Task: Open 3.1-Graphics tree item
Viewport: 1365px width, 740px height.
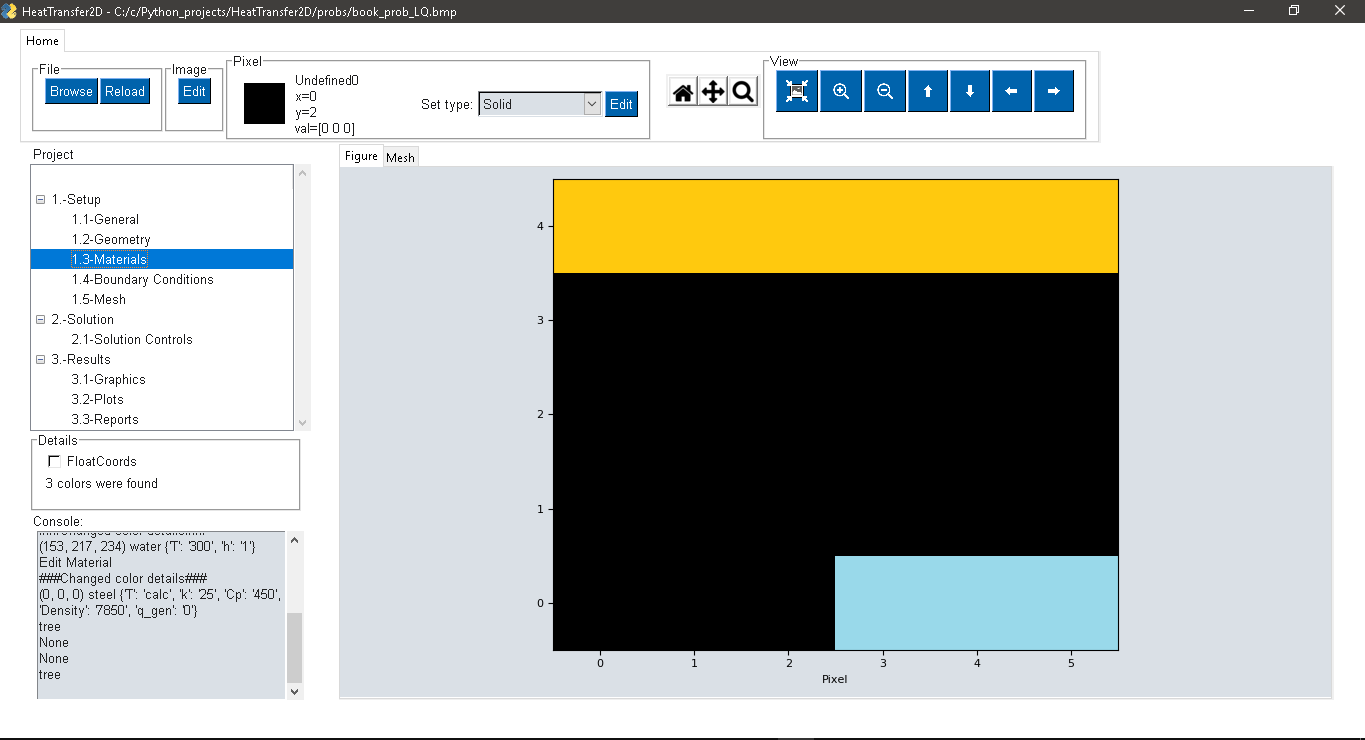Action: click(108, 379)
